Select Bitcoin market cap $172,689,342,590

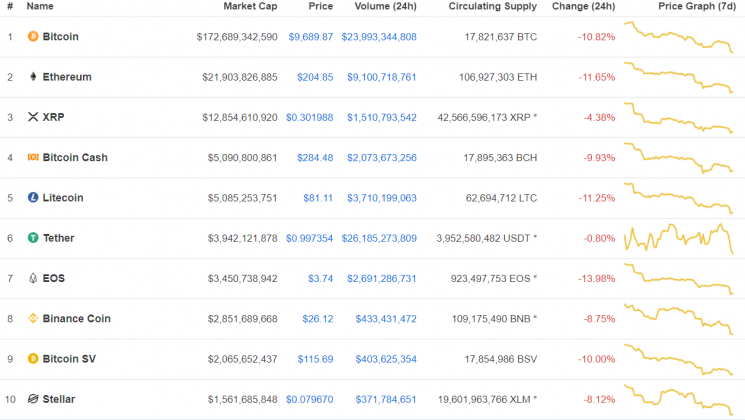pyautogui.click(x=237, y=37)
